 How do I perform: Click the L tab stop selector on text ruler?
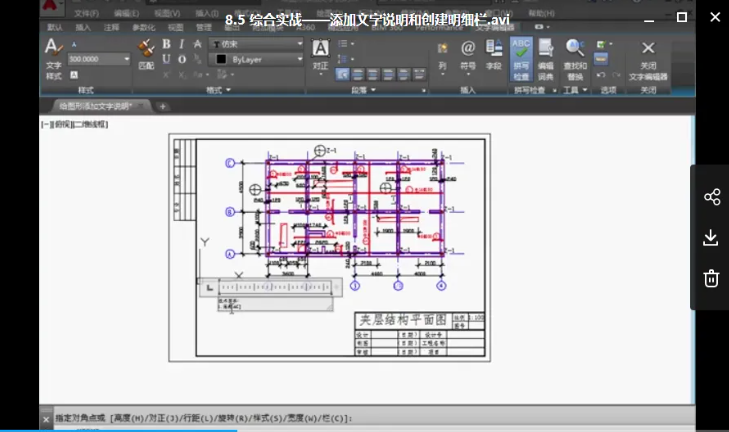tap(209, 288)
